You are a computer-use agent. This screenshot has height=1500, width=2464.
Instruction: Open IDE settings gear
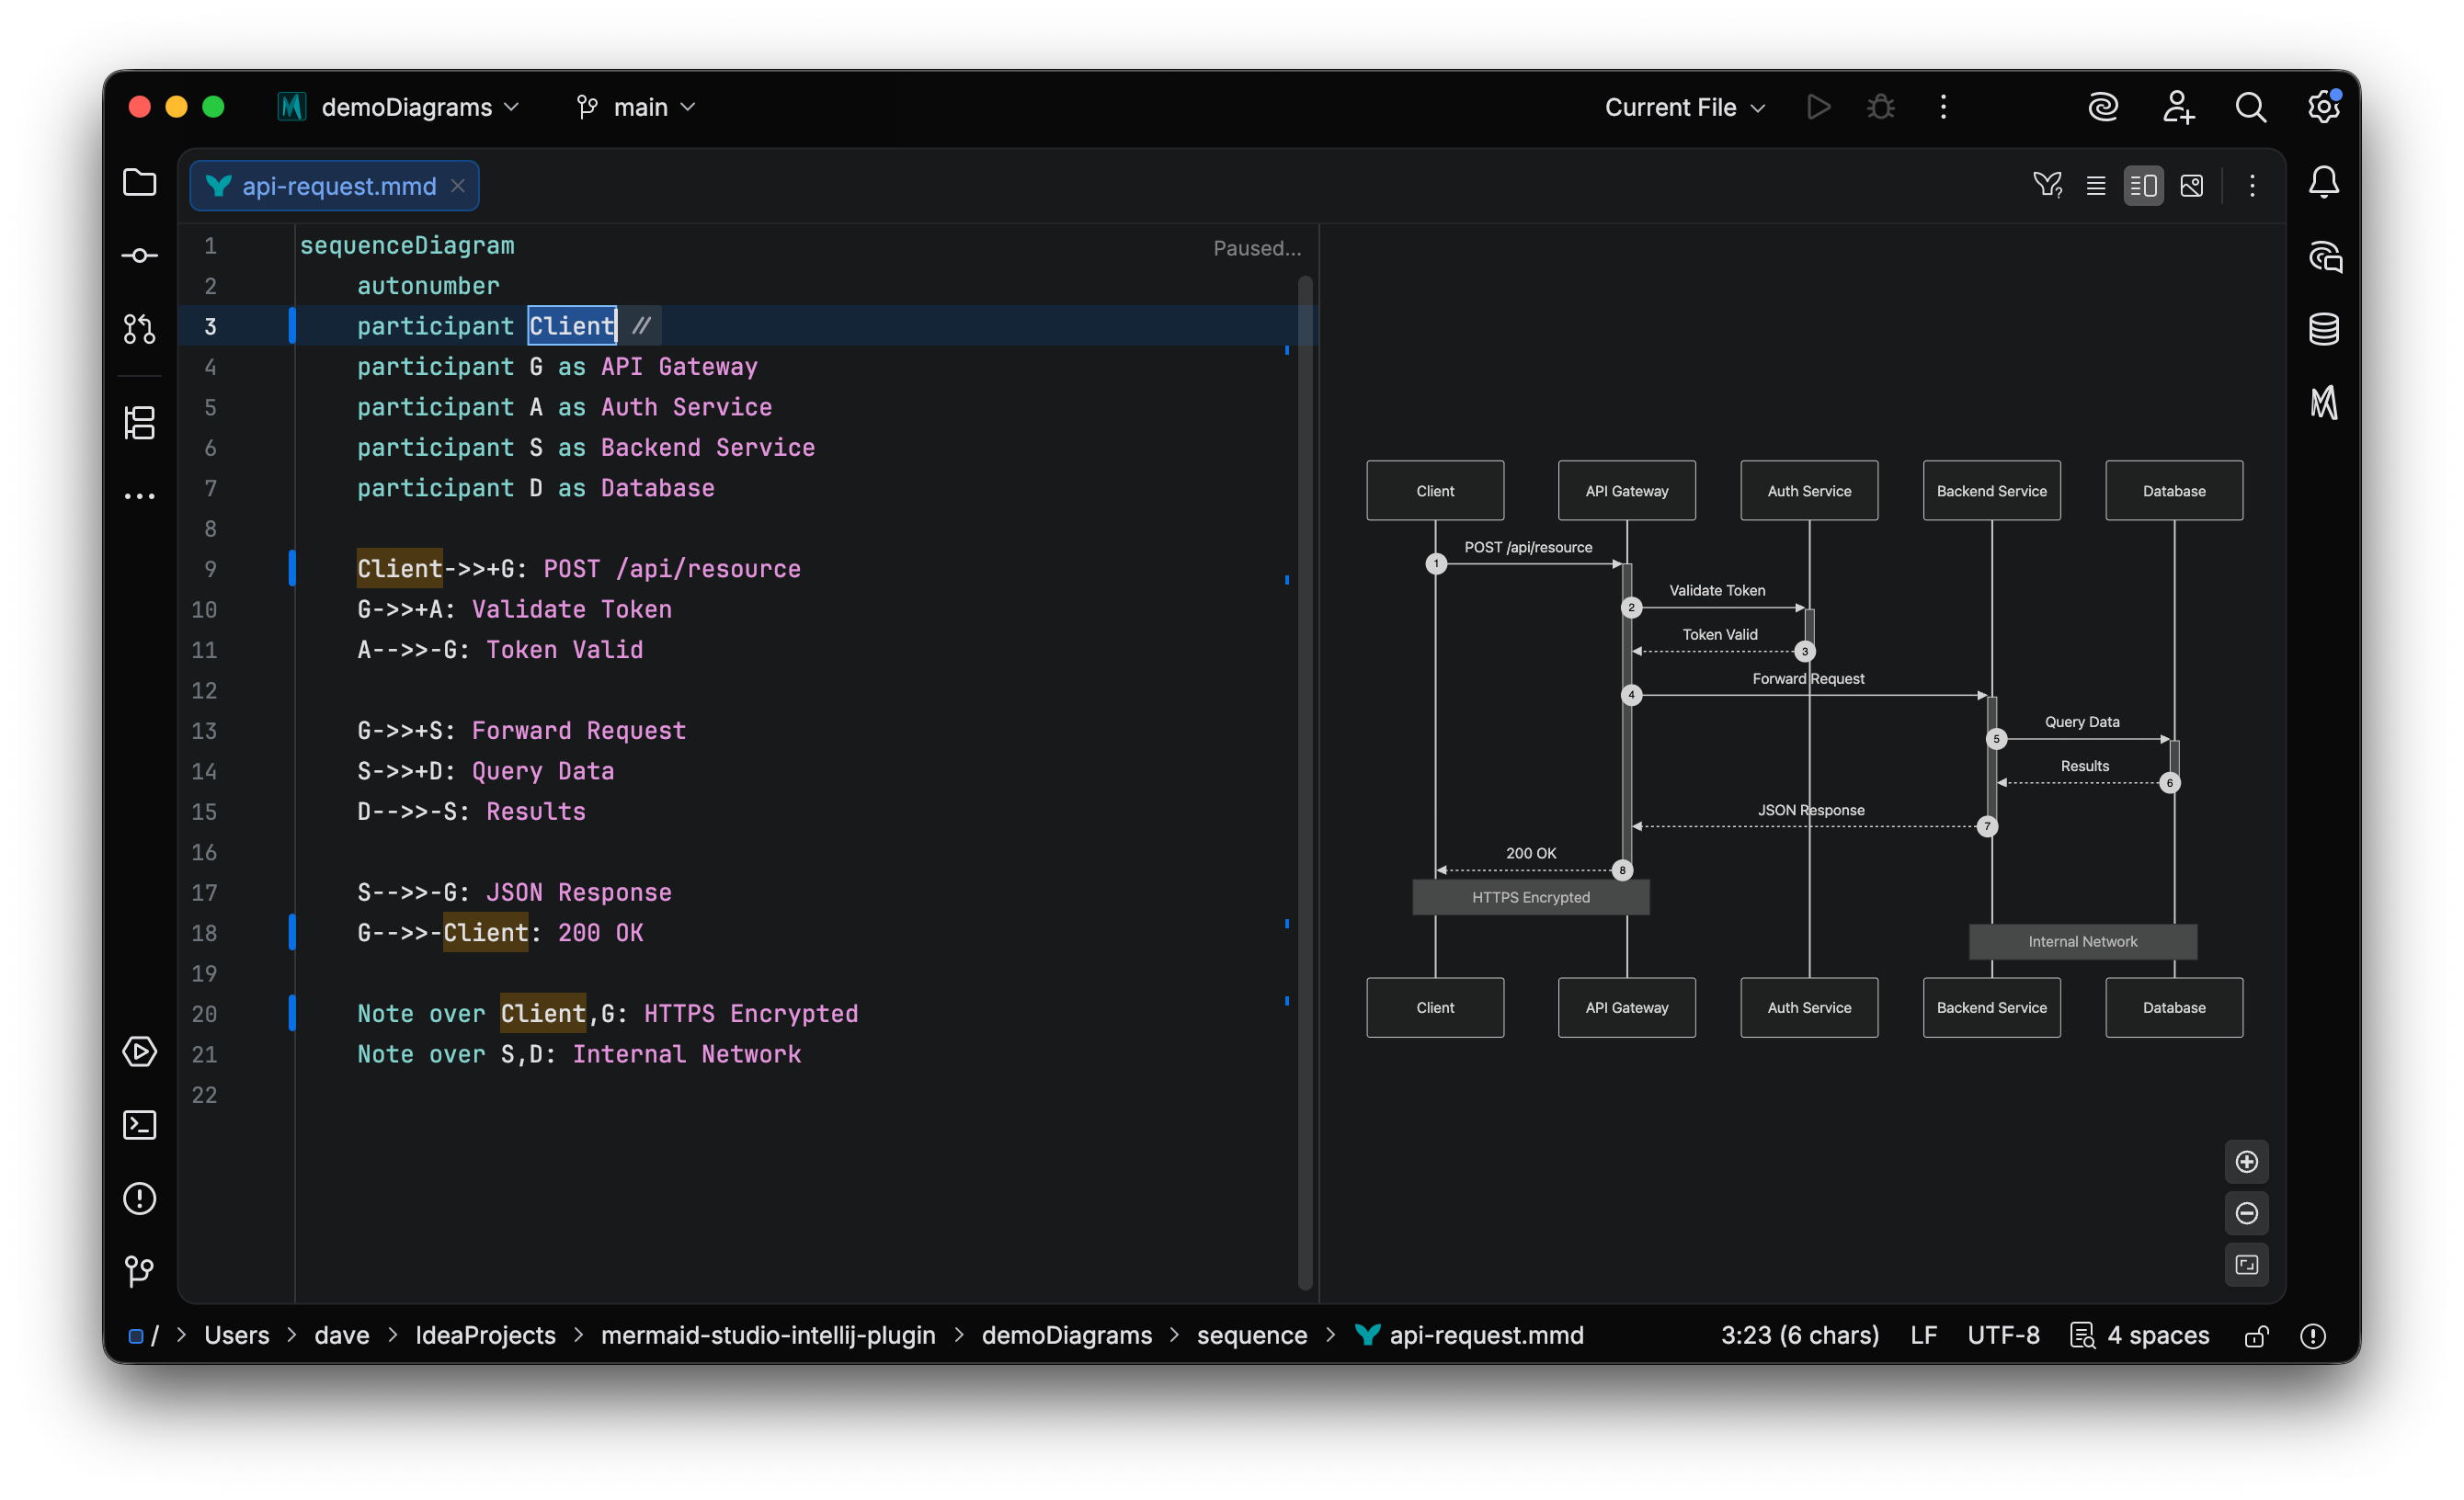2323,107
